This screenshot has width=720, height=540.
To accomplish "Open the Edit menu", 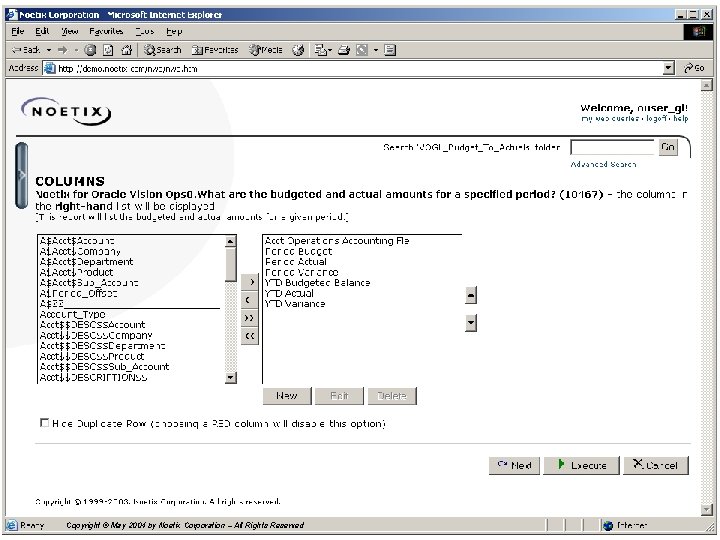I will (42, 31).
